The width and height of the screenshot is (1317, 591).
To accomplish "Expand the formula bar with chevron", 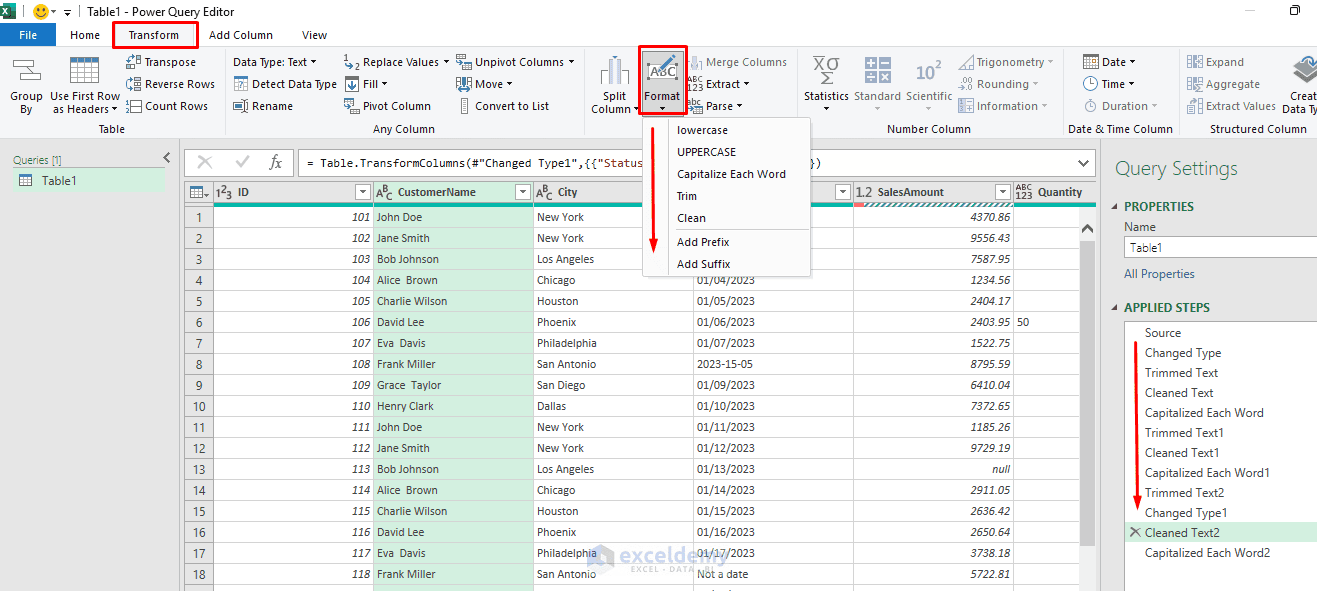I will coord(1084,162).
